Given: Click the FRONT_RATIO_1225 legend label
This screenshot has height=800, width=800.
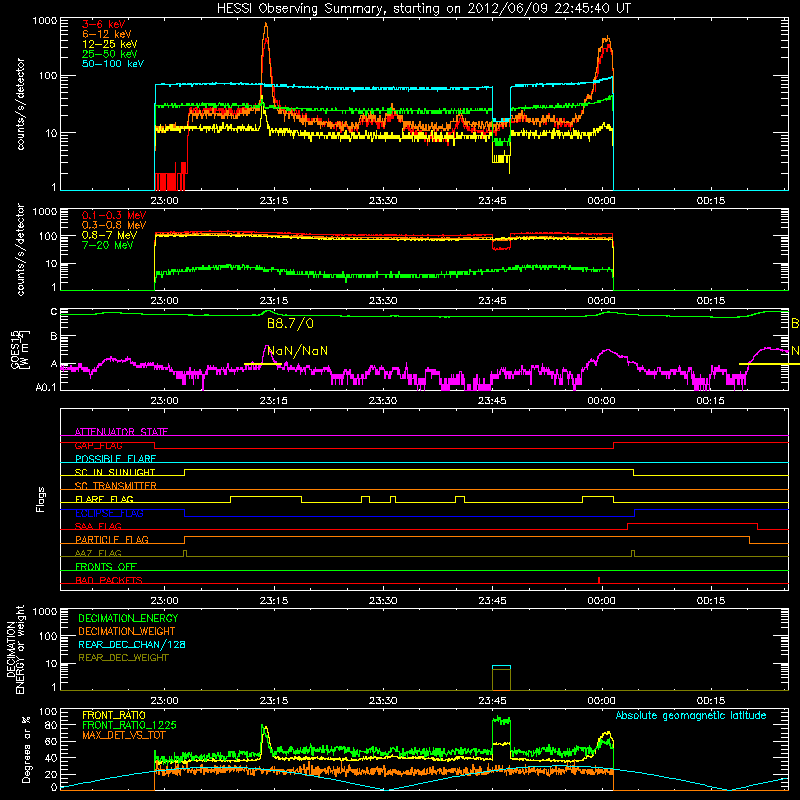Looking at the screenshot, I should point(129,726).
